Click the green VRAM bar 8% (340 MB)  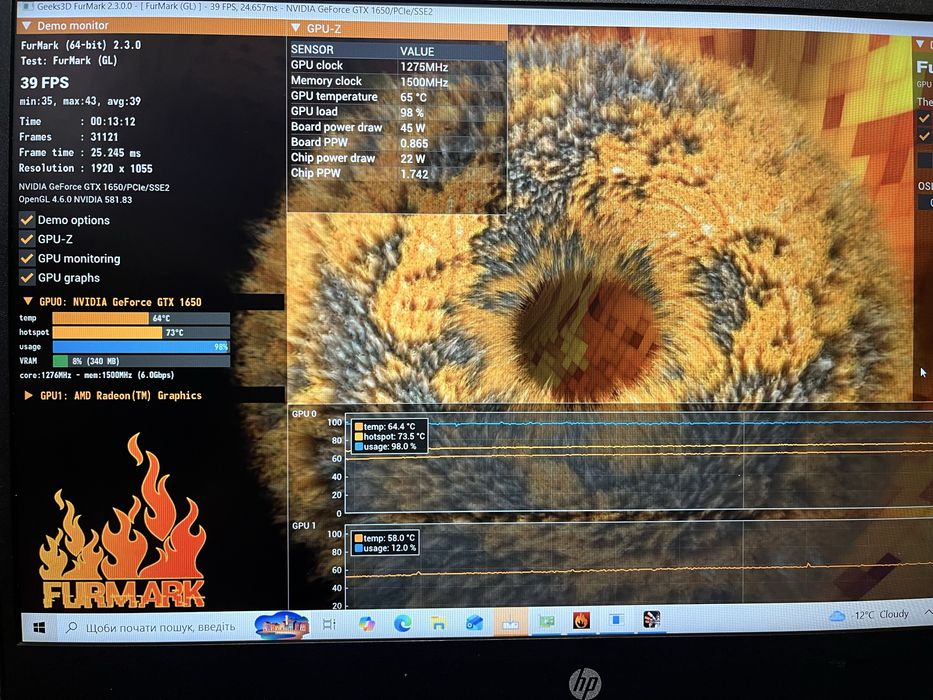click(141, 361)
